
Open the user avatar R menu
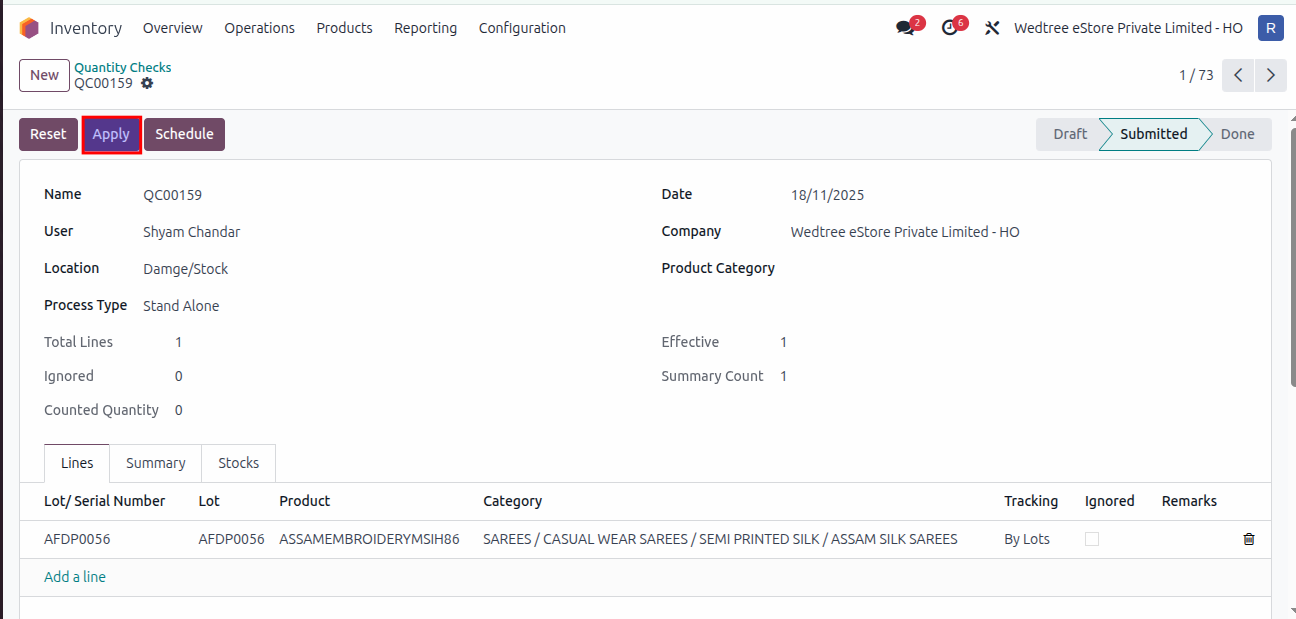[1270, 28]
